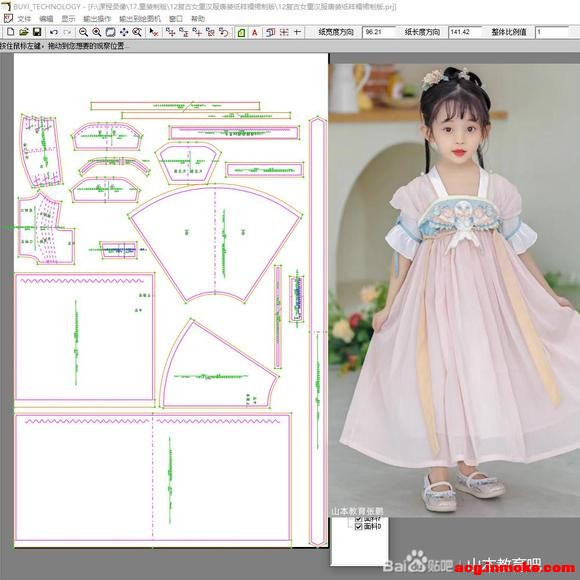Click the plus sign toolbar icon
This screenshot has width=580, height=580.
coord(297,32)
